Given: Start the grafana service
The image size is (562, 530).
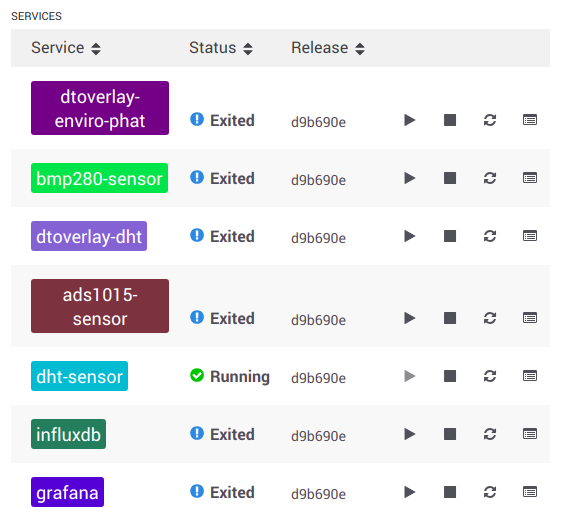Looking at the screenshot, I should (410, 492).
